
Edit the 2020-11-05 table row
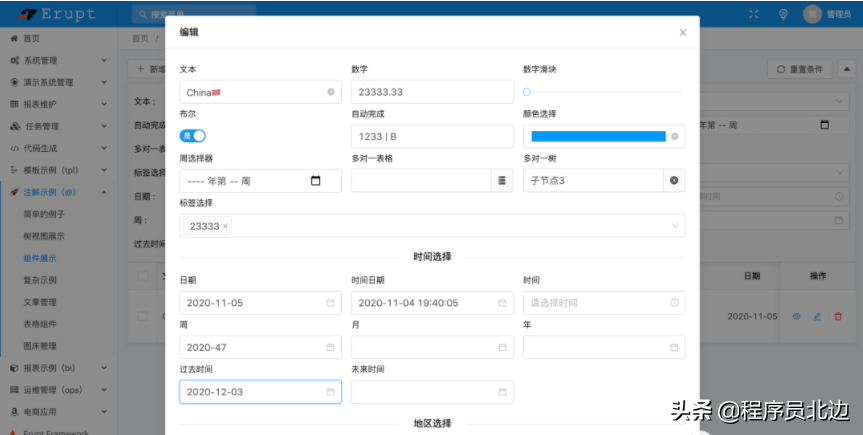pyautogui.click(x=817, y=317)
